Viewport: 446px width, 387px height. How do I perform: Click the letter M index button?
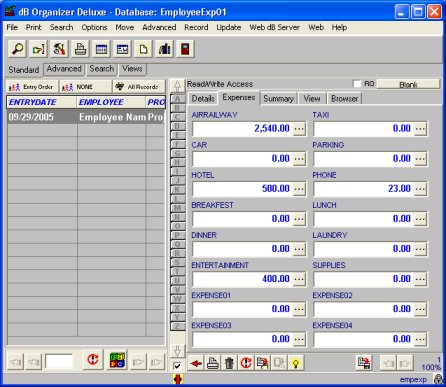point(177,208)
